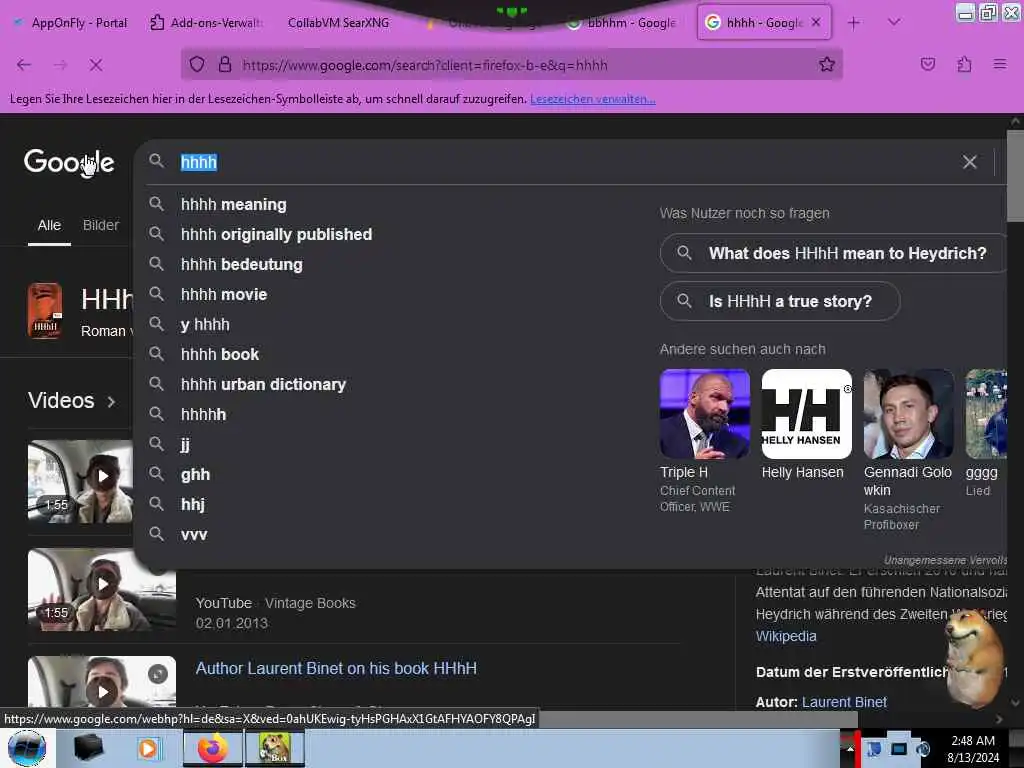Open the Pocket save icon
Viewport: 1024px width, 768px height.
[927, 65]
